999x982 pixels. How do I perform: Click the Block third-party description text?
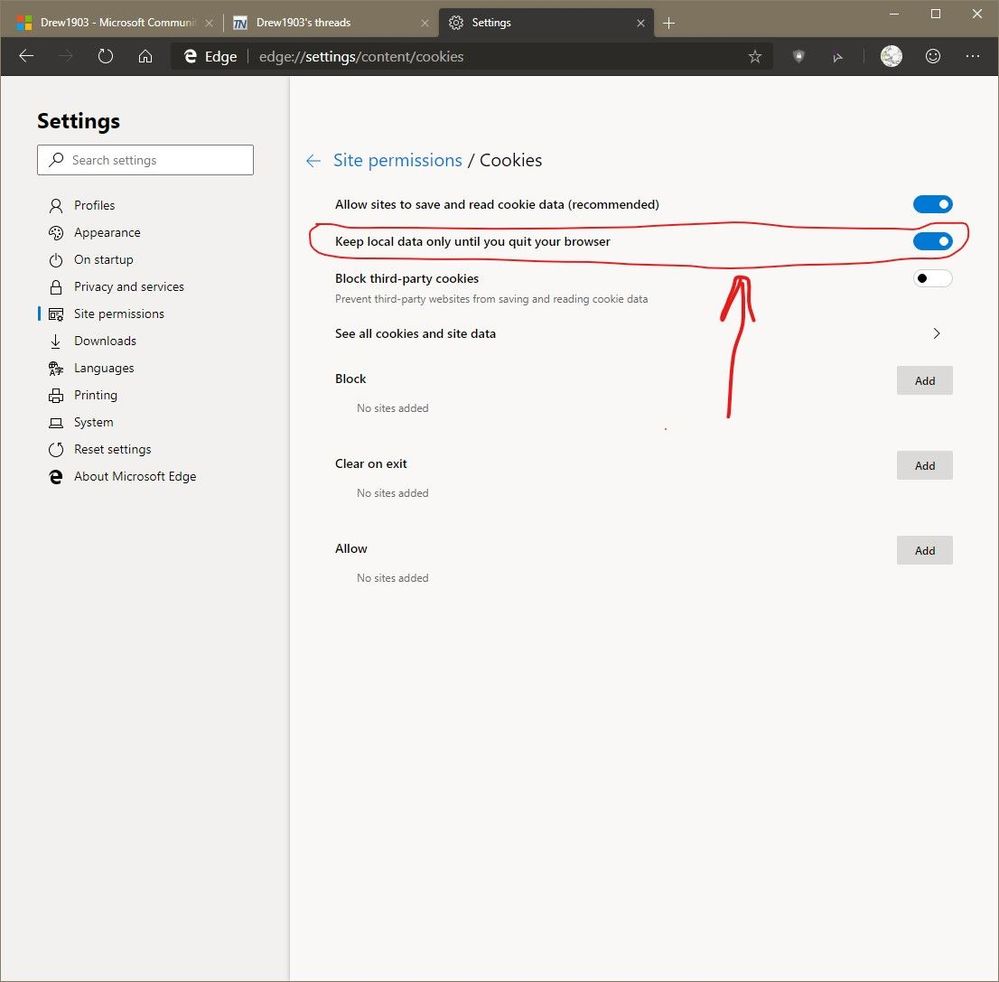click(491, 299)
